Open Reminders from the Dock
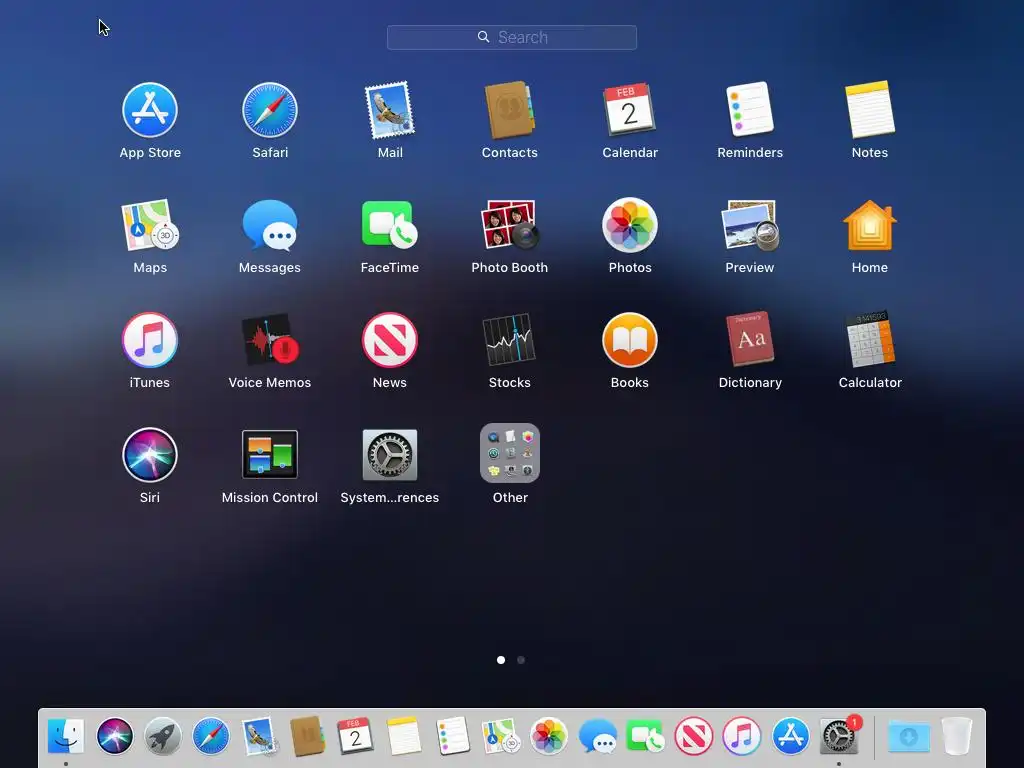This screenshot has height=768, width=1024. click(452, 736)
